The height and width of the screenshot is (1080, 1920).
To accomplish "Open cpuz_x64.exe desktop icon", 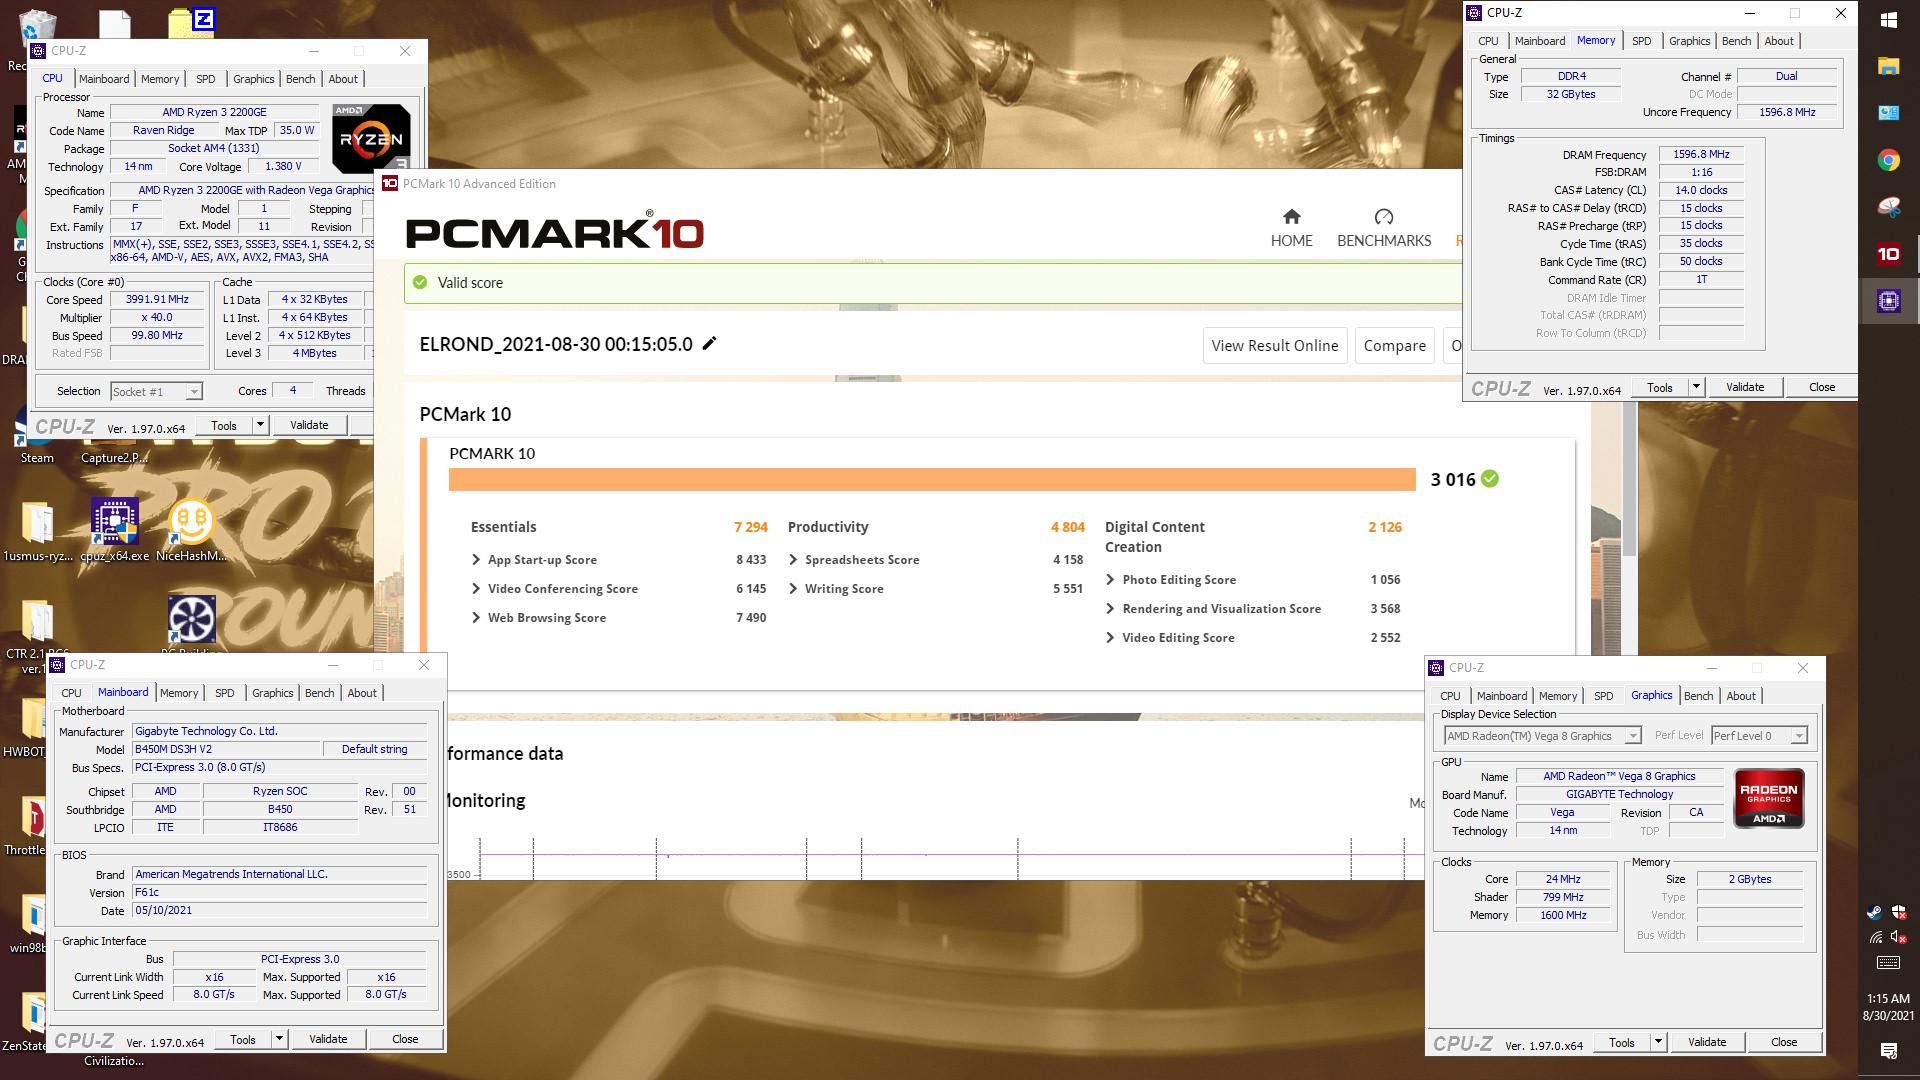I will tap(115, 530).
